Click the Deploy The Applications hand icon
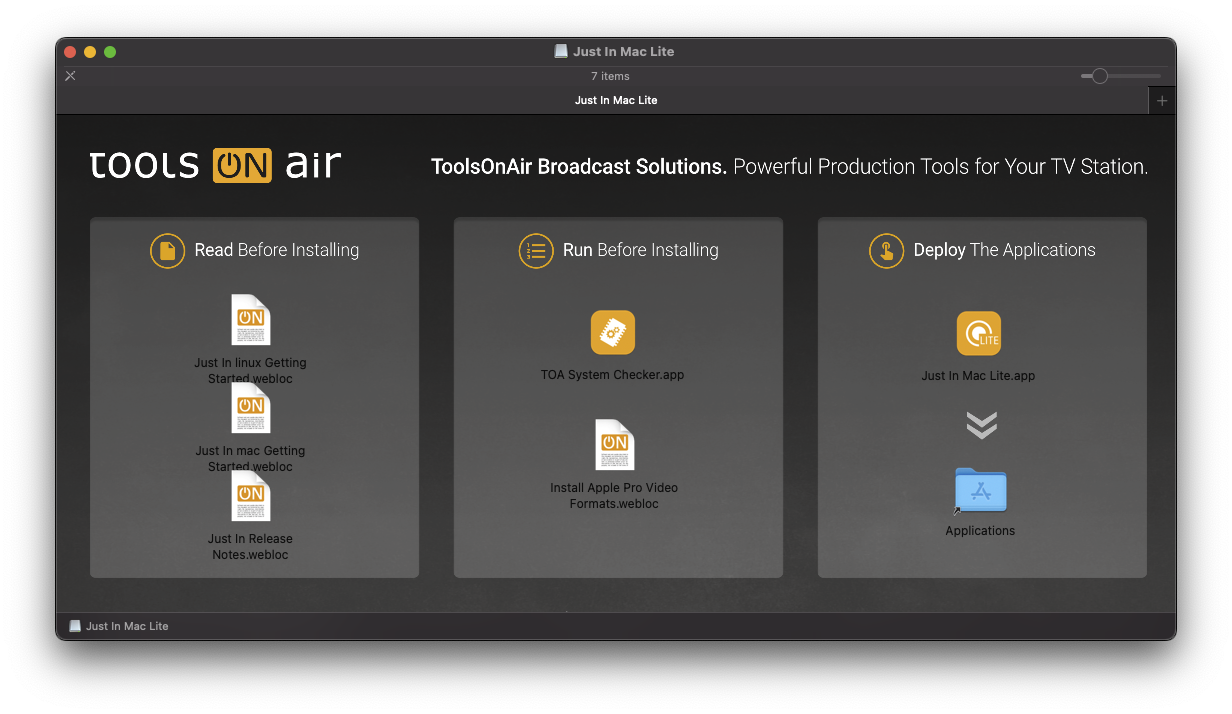The height and width of the screenshot is (714, 1232). [886, 251]
